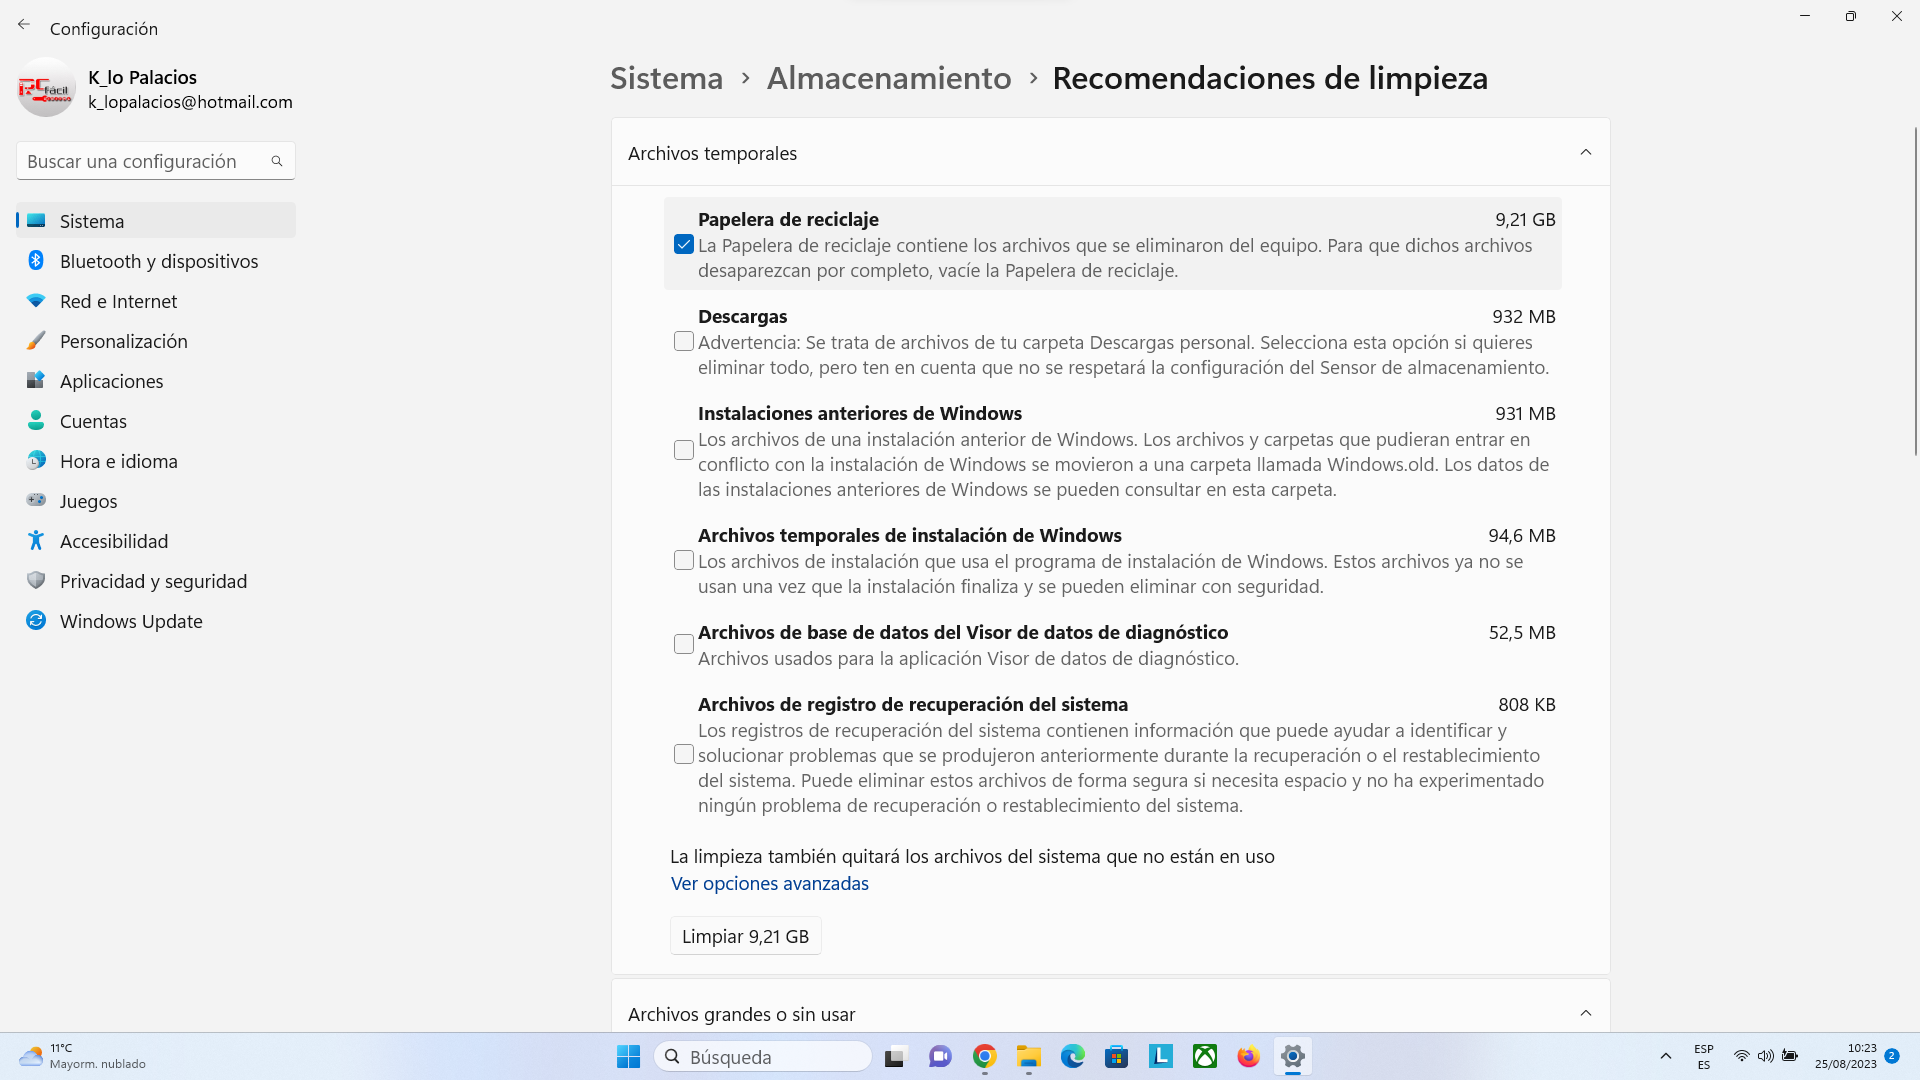Click the search magnifier icon in the settings box
Screen dimensions: 1920x1080
[277, 161]
